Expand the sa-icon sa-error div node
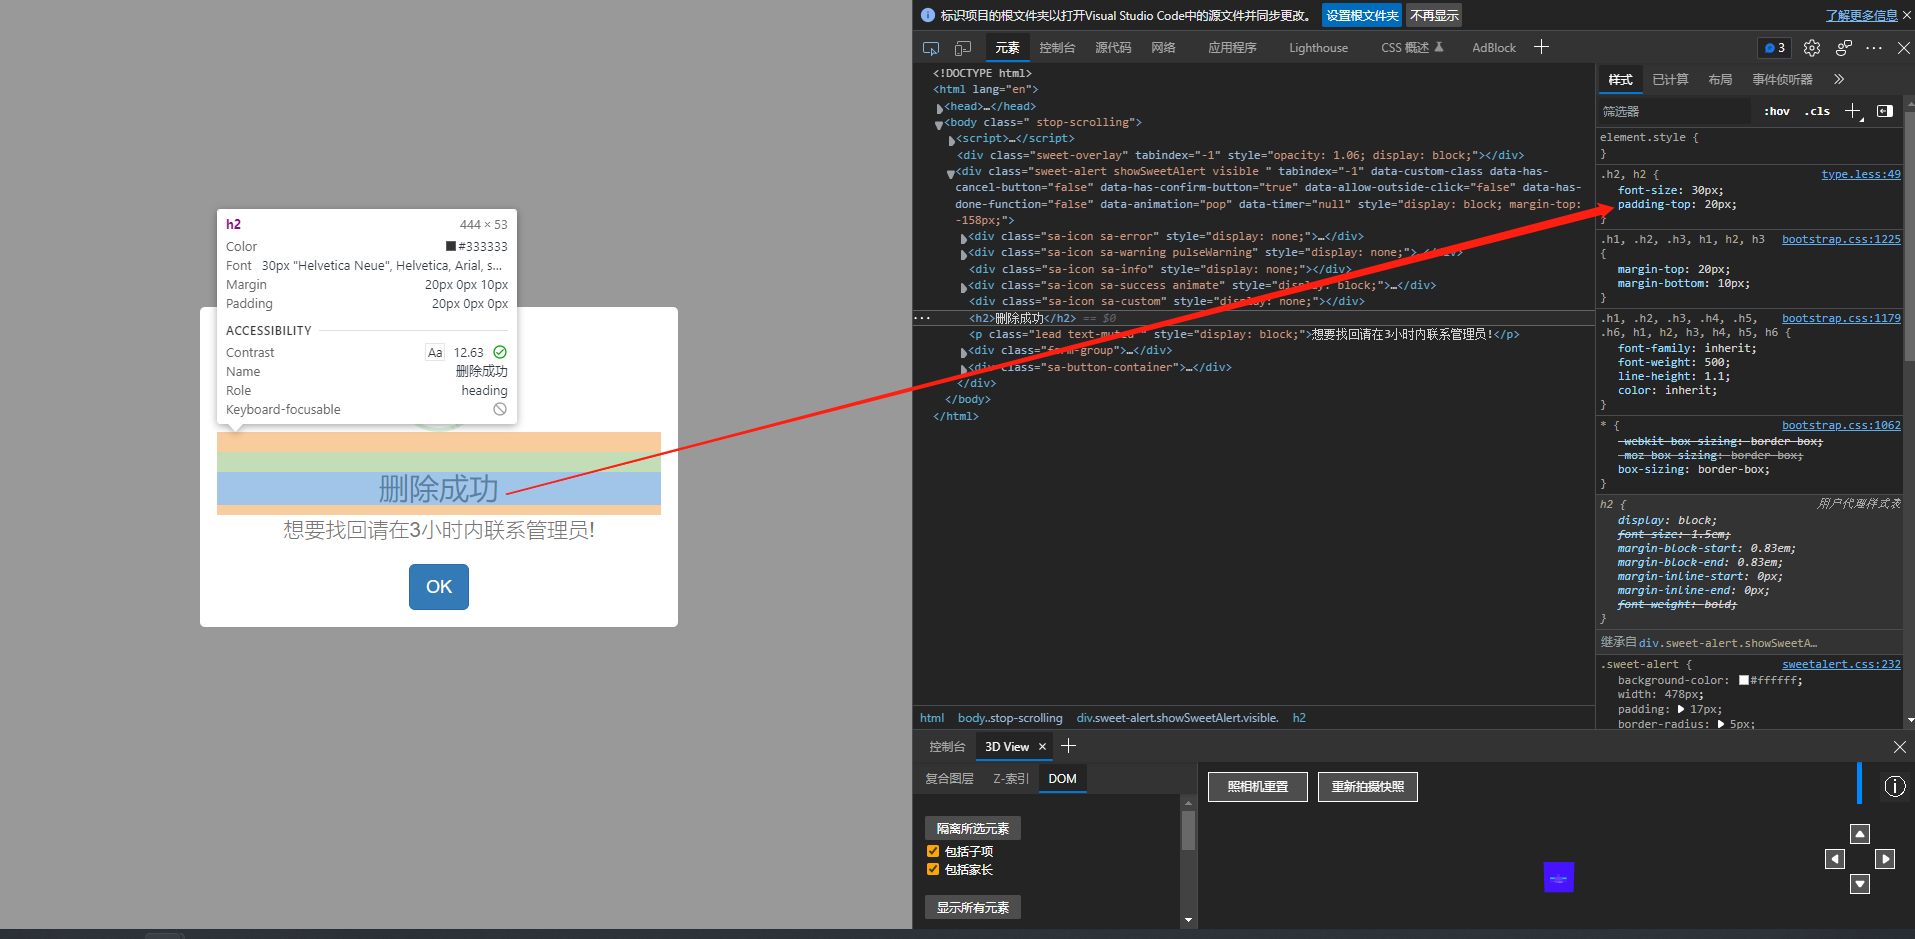The width and height of the screenshot is (1915, 939). [963, 238]
